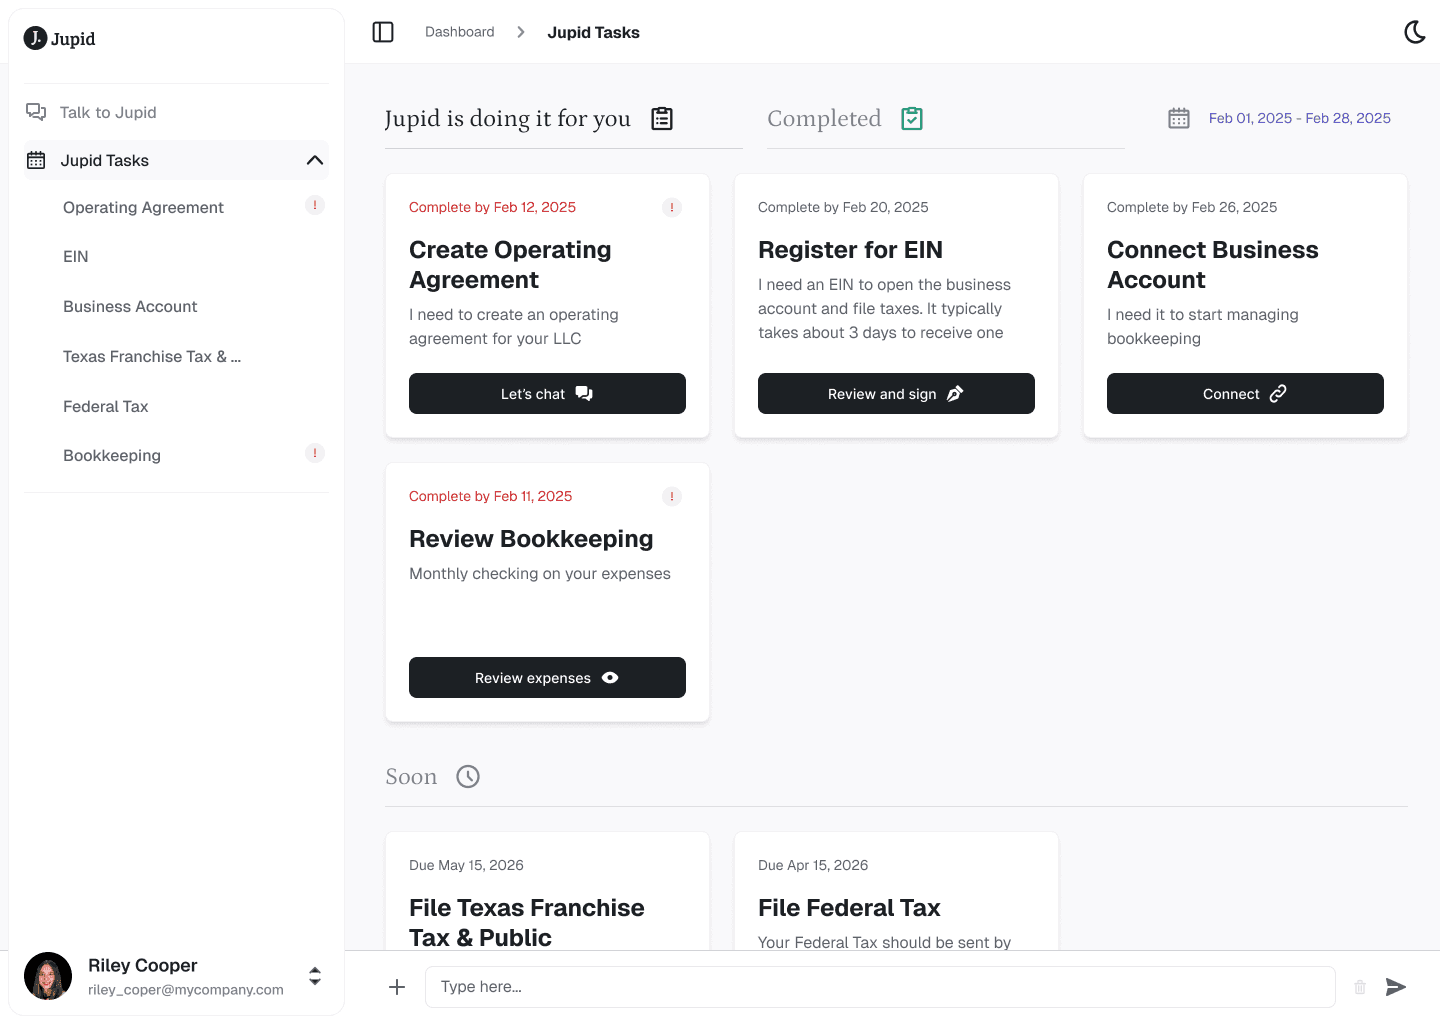Click the Let's chat button
Image resolution: width=1440 pixels, height=1024 pixels.
tap(547, 393)
